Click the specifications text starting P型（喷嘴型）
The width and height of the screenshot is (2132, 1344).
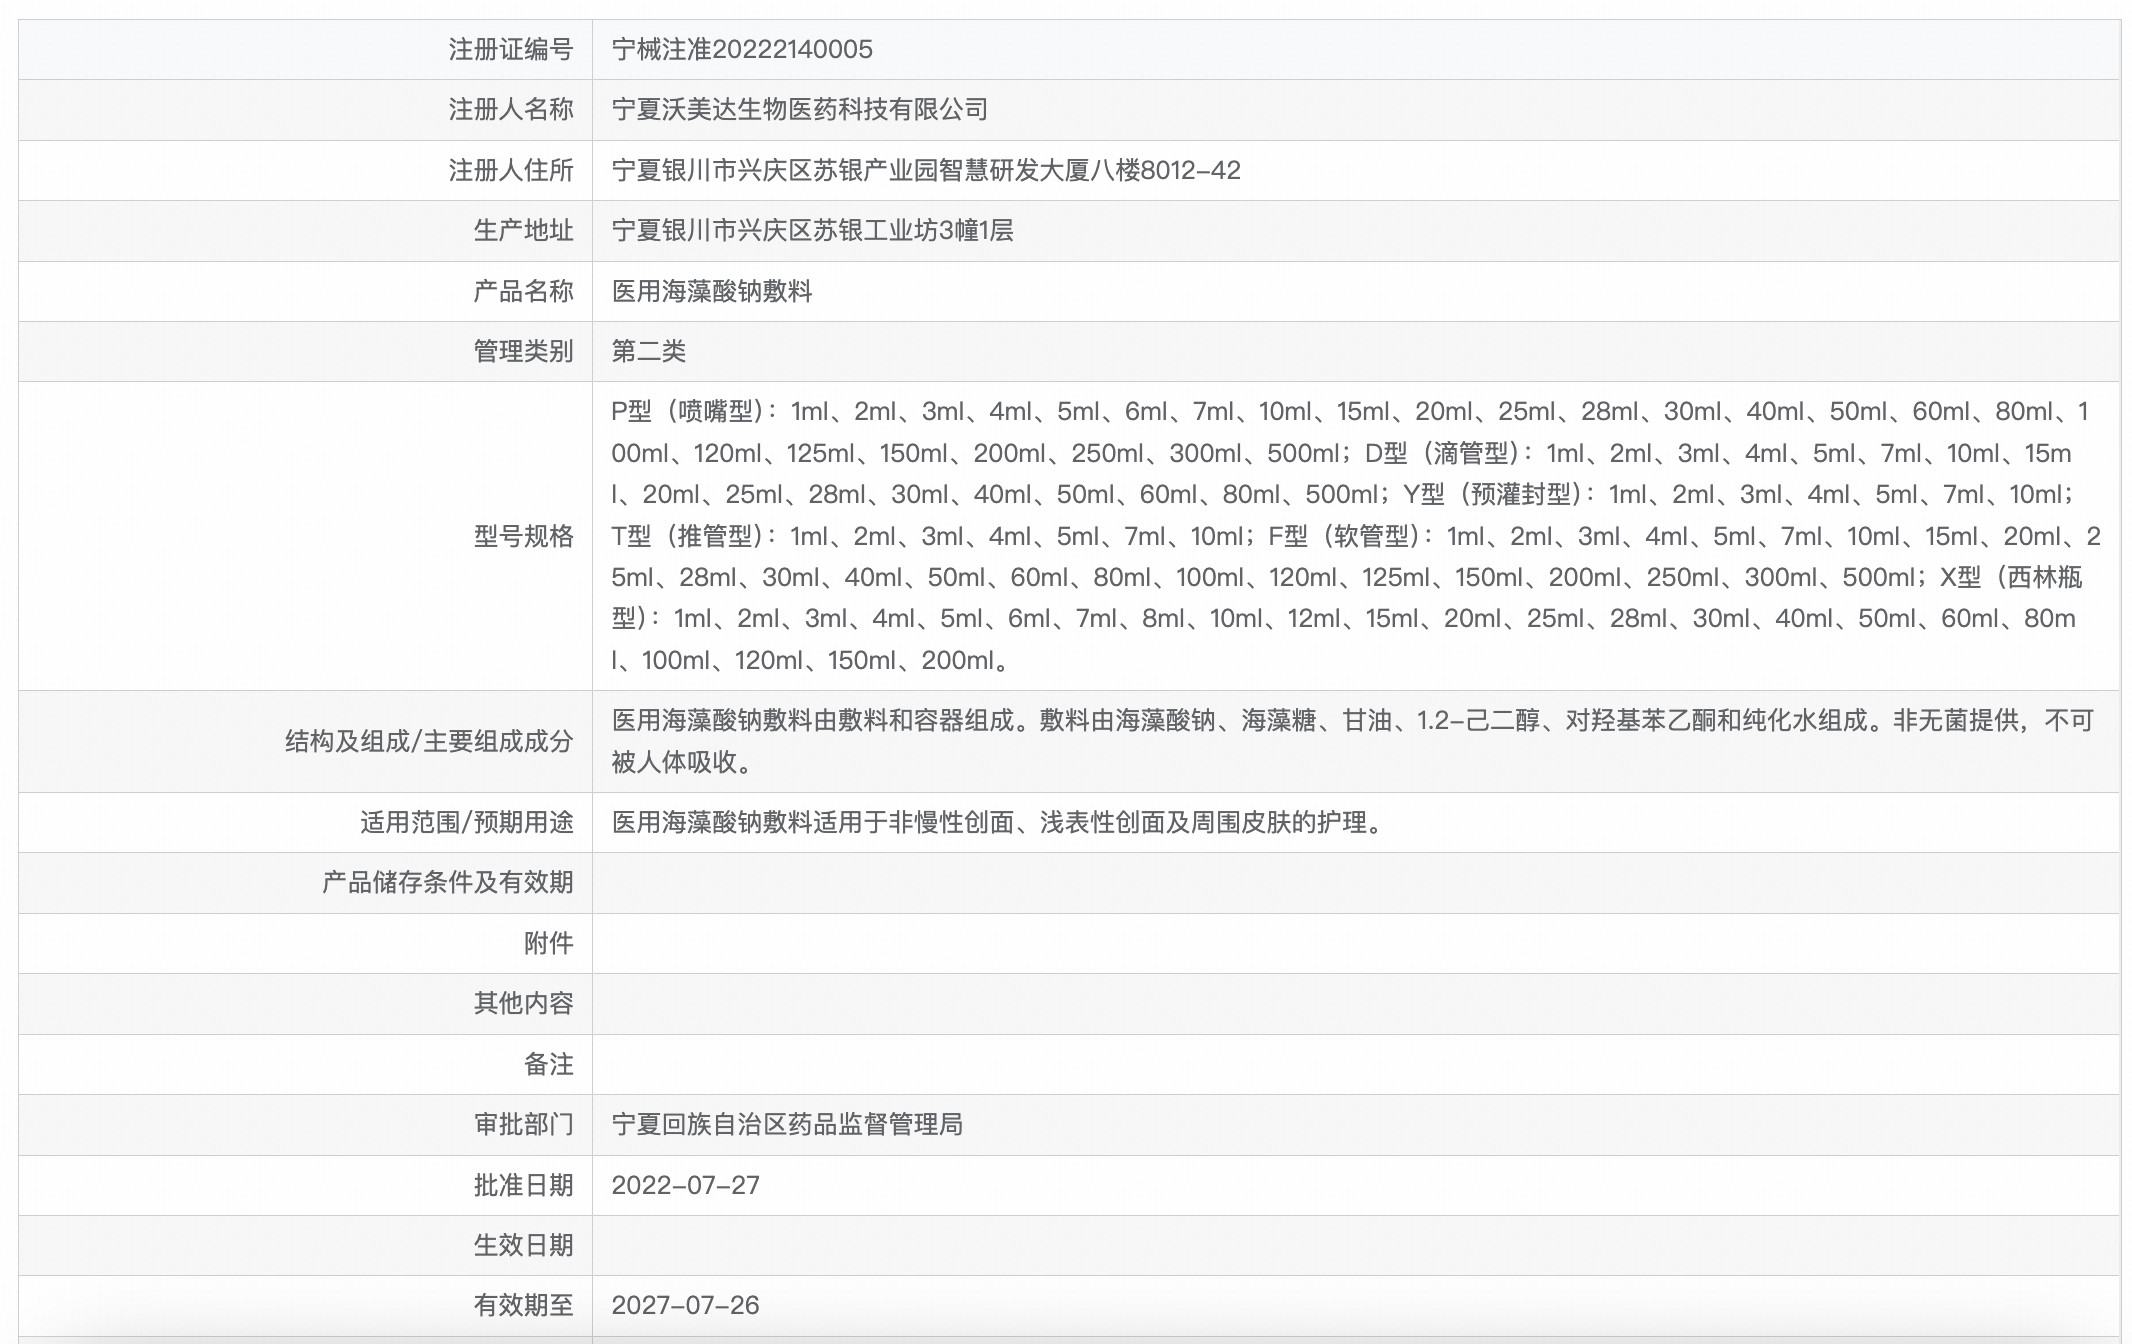pos(1355,536)
